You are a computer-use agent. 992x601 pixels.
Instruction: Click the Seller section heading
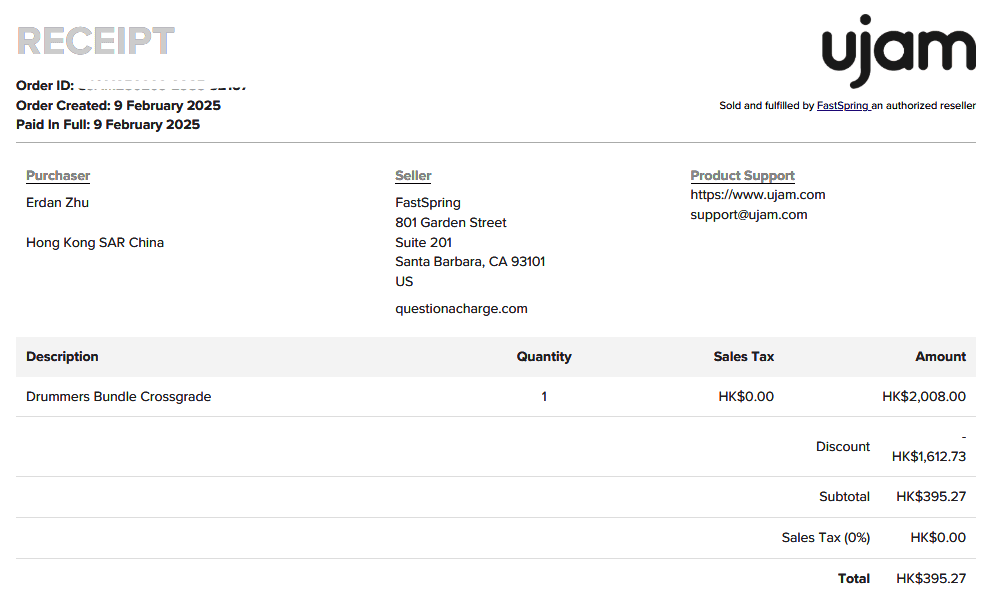pyautogui.click(x=413, y=176)
